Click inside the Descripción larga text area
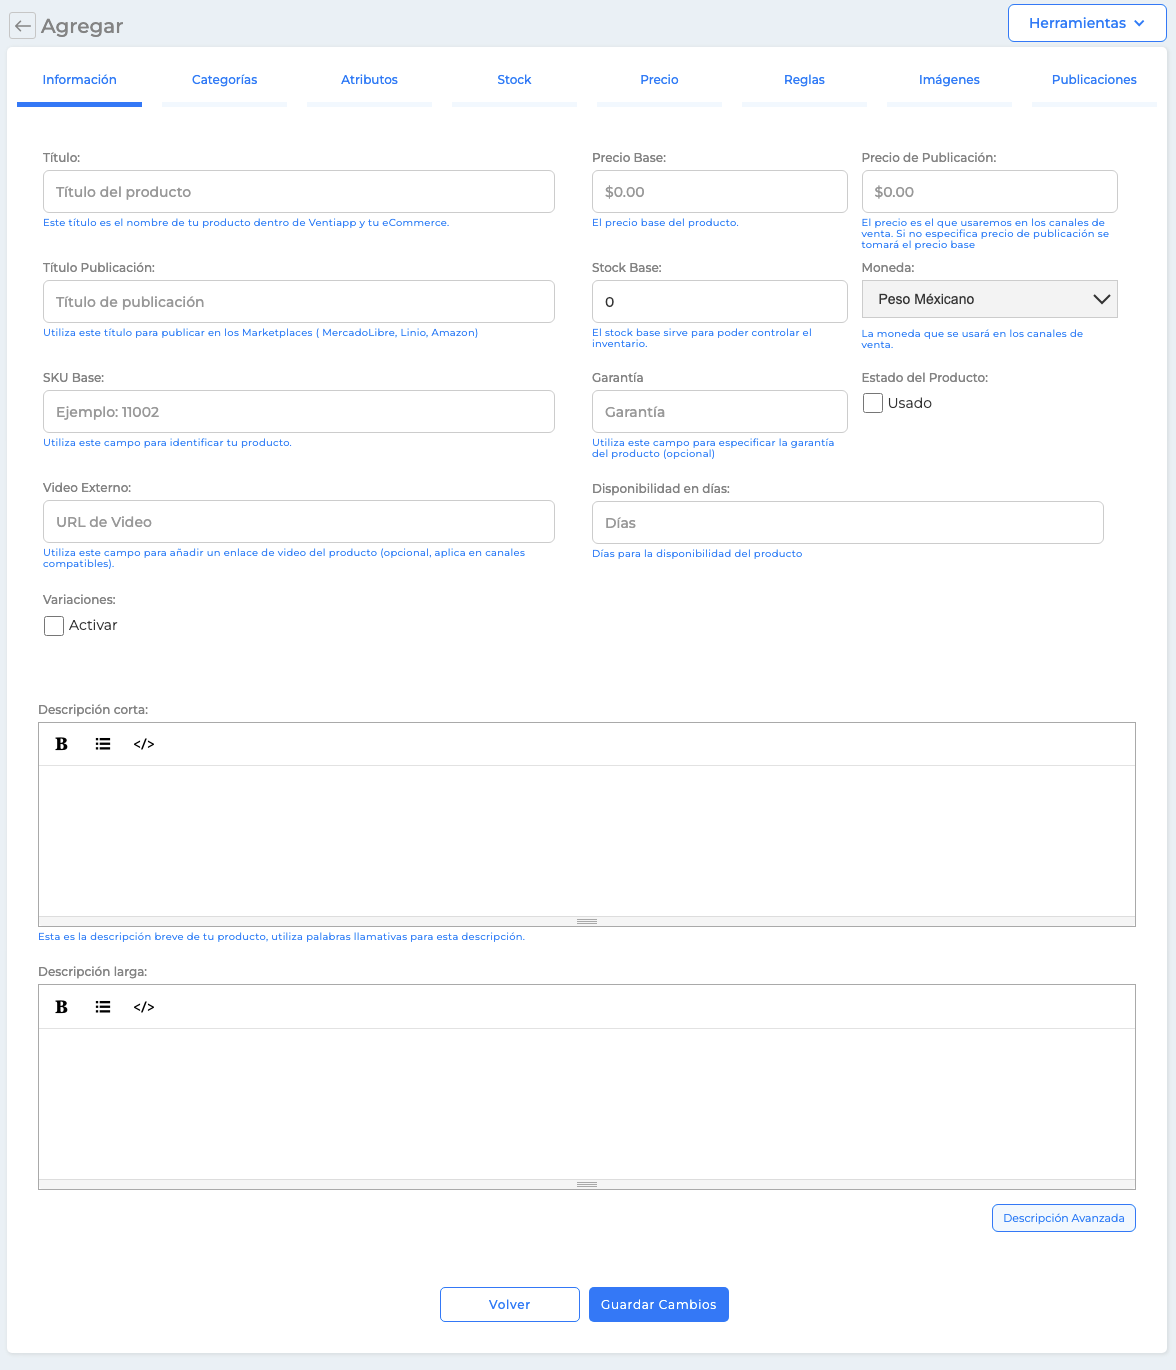This screenshot has width=1176, height=1370. click(587, 1104)
